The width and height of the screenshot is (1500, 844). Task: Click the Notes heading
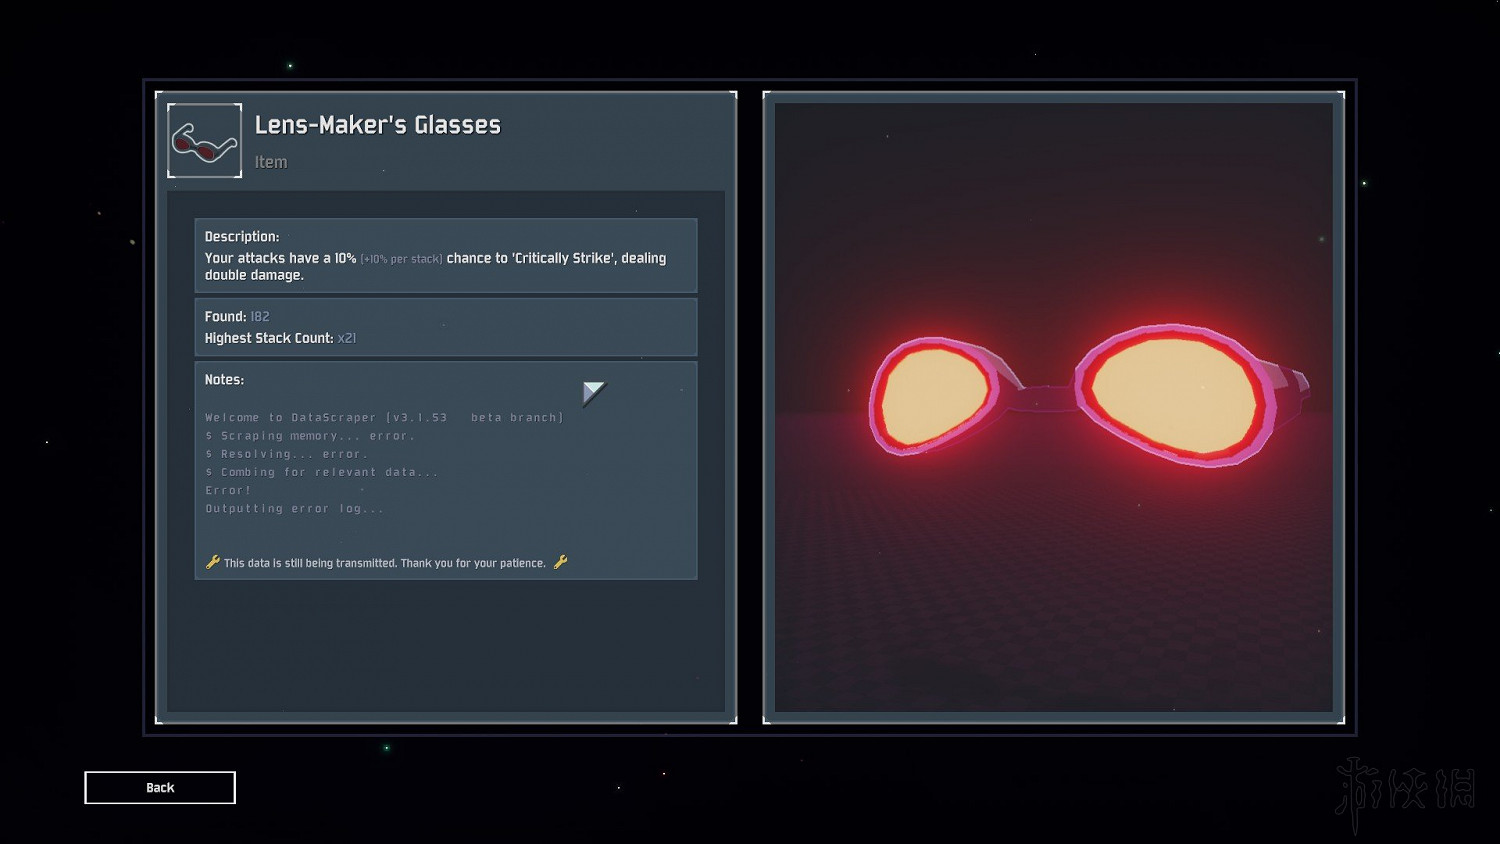tap(224, 380)
